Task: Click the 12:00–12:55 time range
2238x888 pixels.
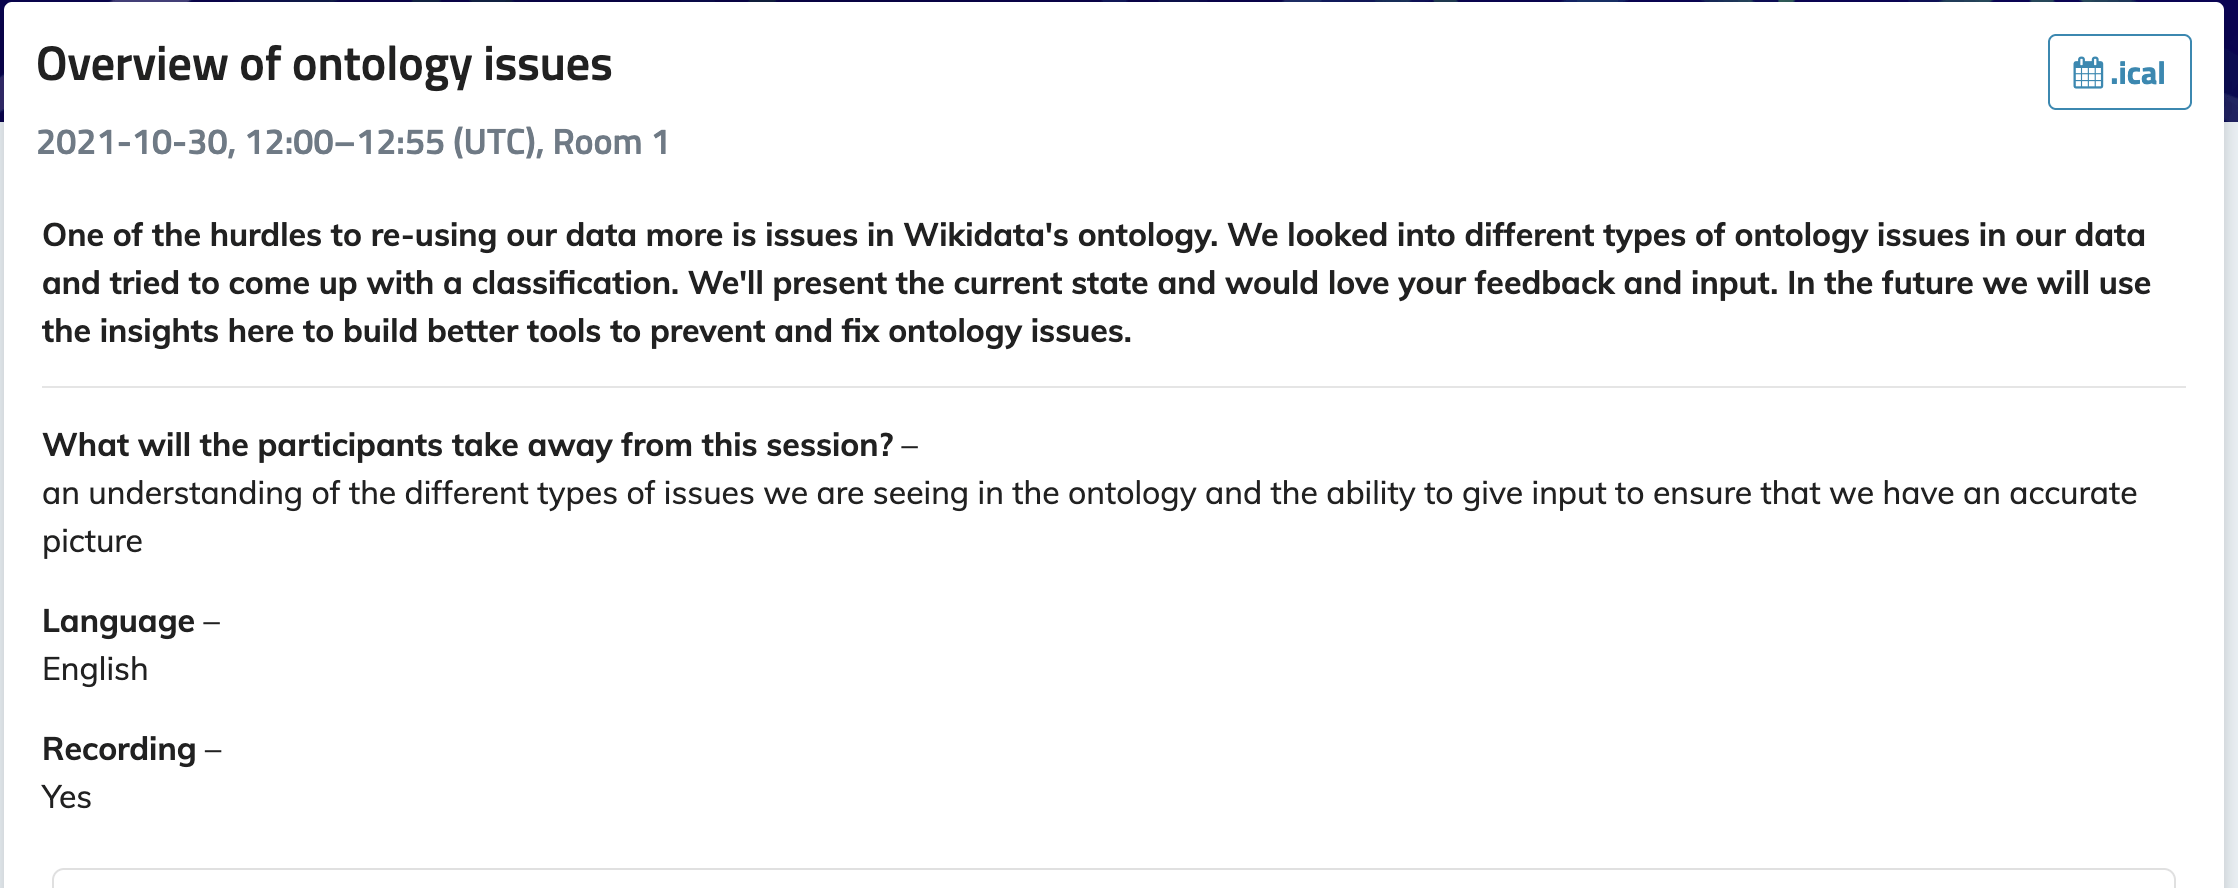Action: pyautogui.click(x=344, y=143)
